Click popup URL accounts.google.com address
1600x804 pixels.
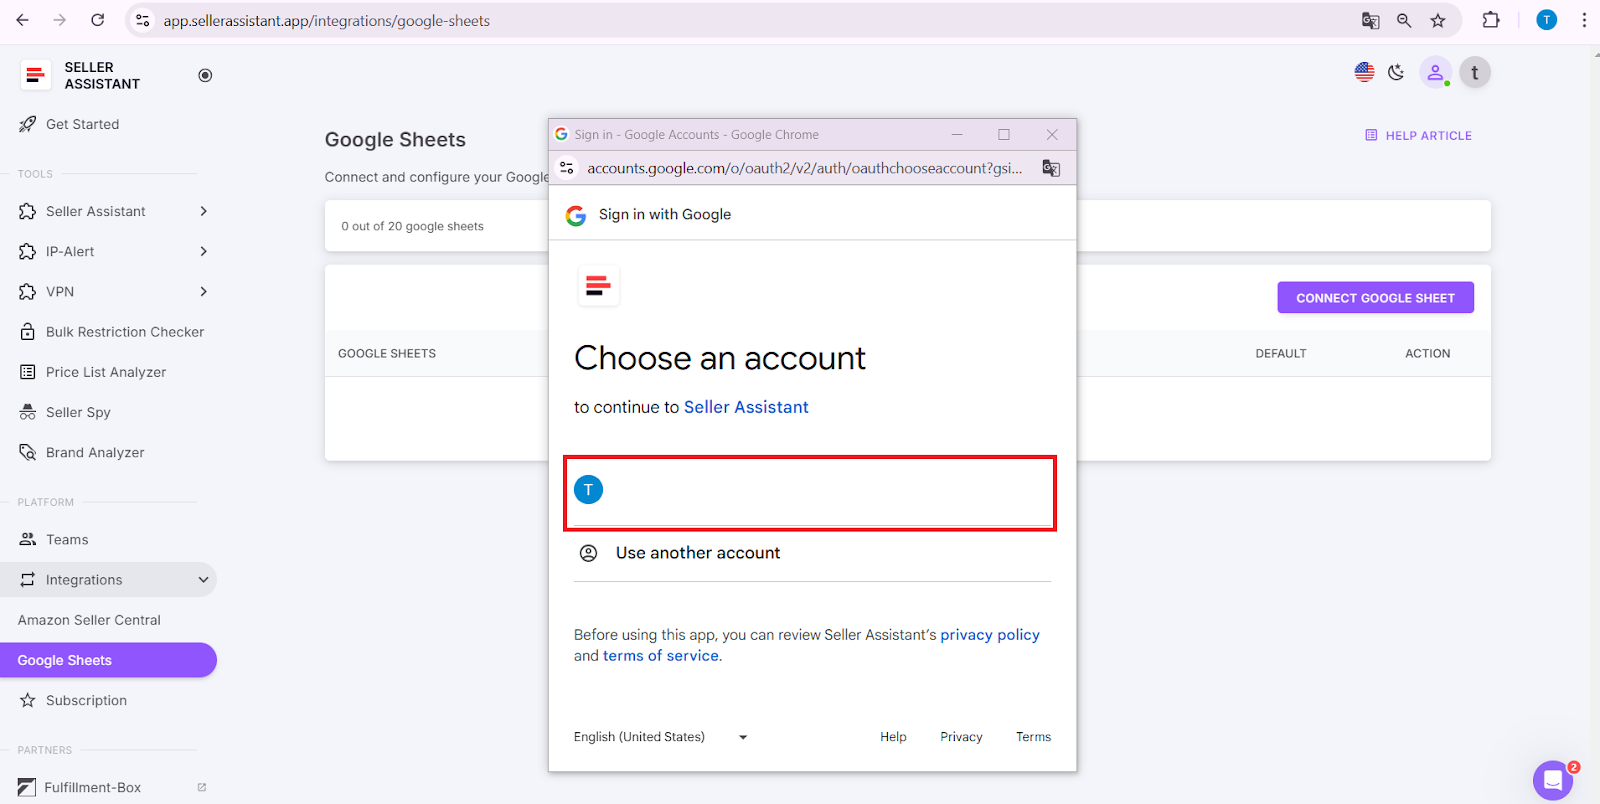805,168
